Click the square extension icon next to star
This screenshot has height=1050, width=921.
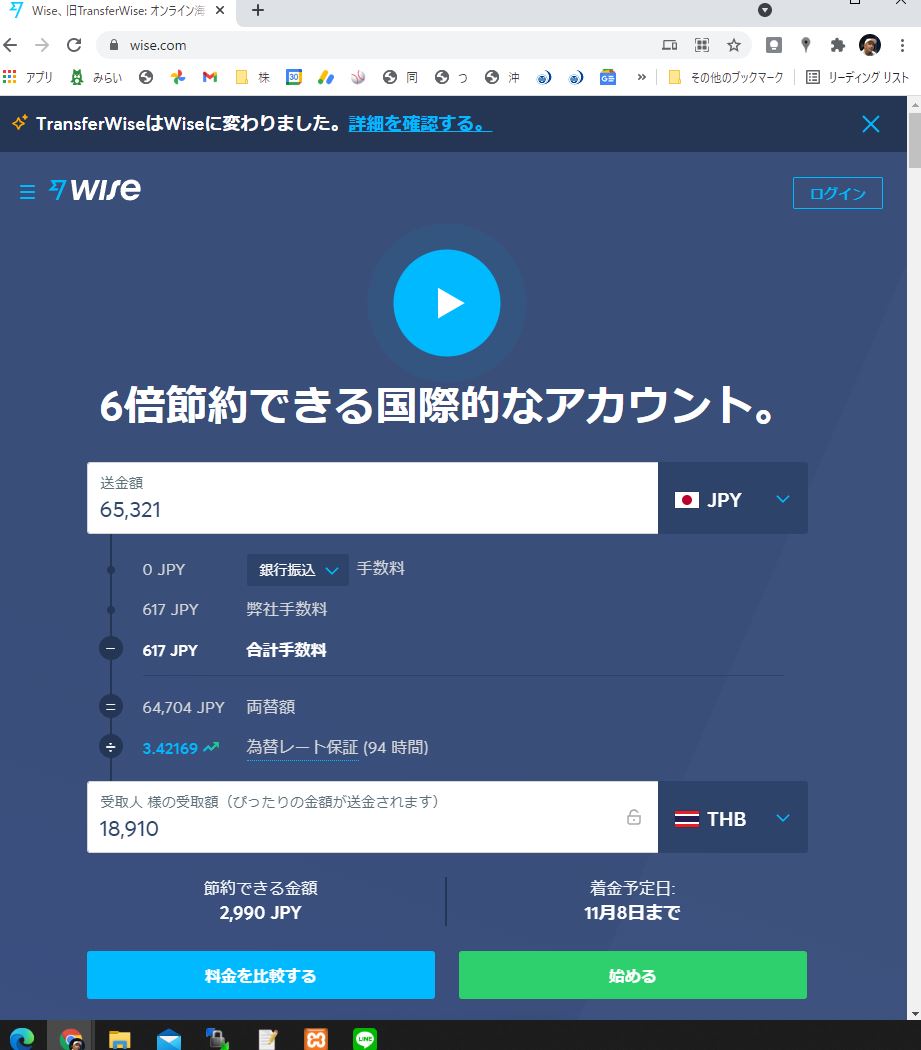pos(774,45)
